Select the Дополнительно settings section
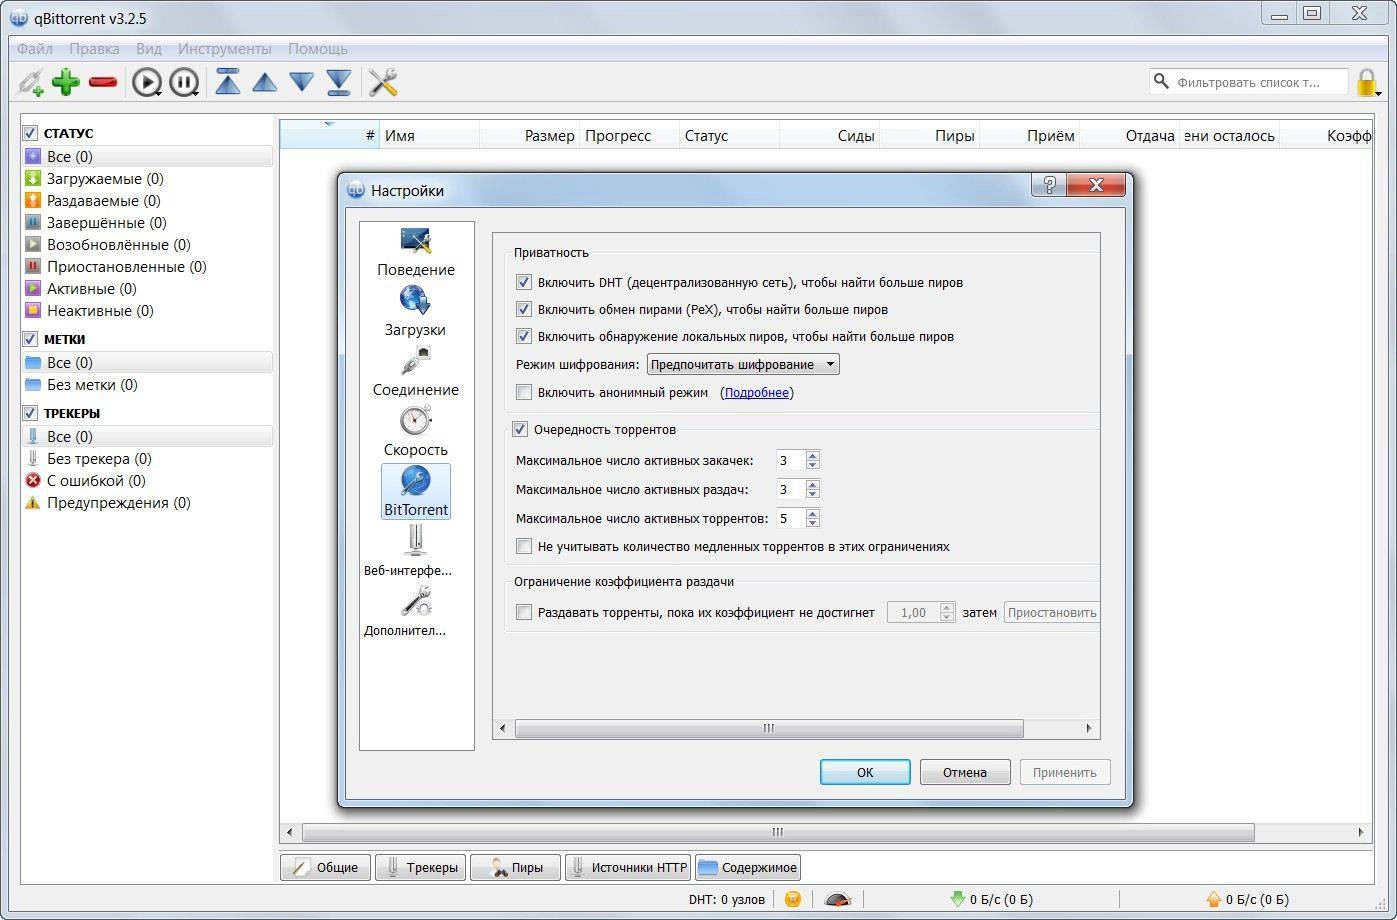Viewport: 1397px width, 920px height. coord(405,612)
